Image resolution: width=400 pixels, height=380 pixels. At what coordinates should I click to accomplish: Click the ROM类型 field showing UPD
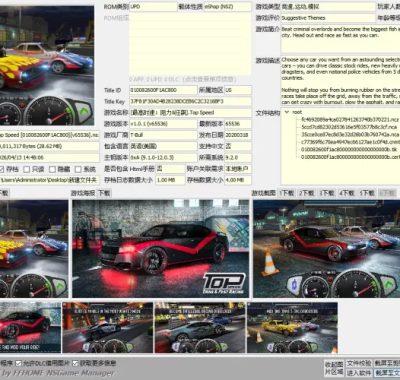[153, 6]
